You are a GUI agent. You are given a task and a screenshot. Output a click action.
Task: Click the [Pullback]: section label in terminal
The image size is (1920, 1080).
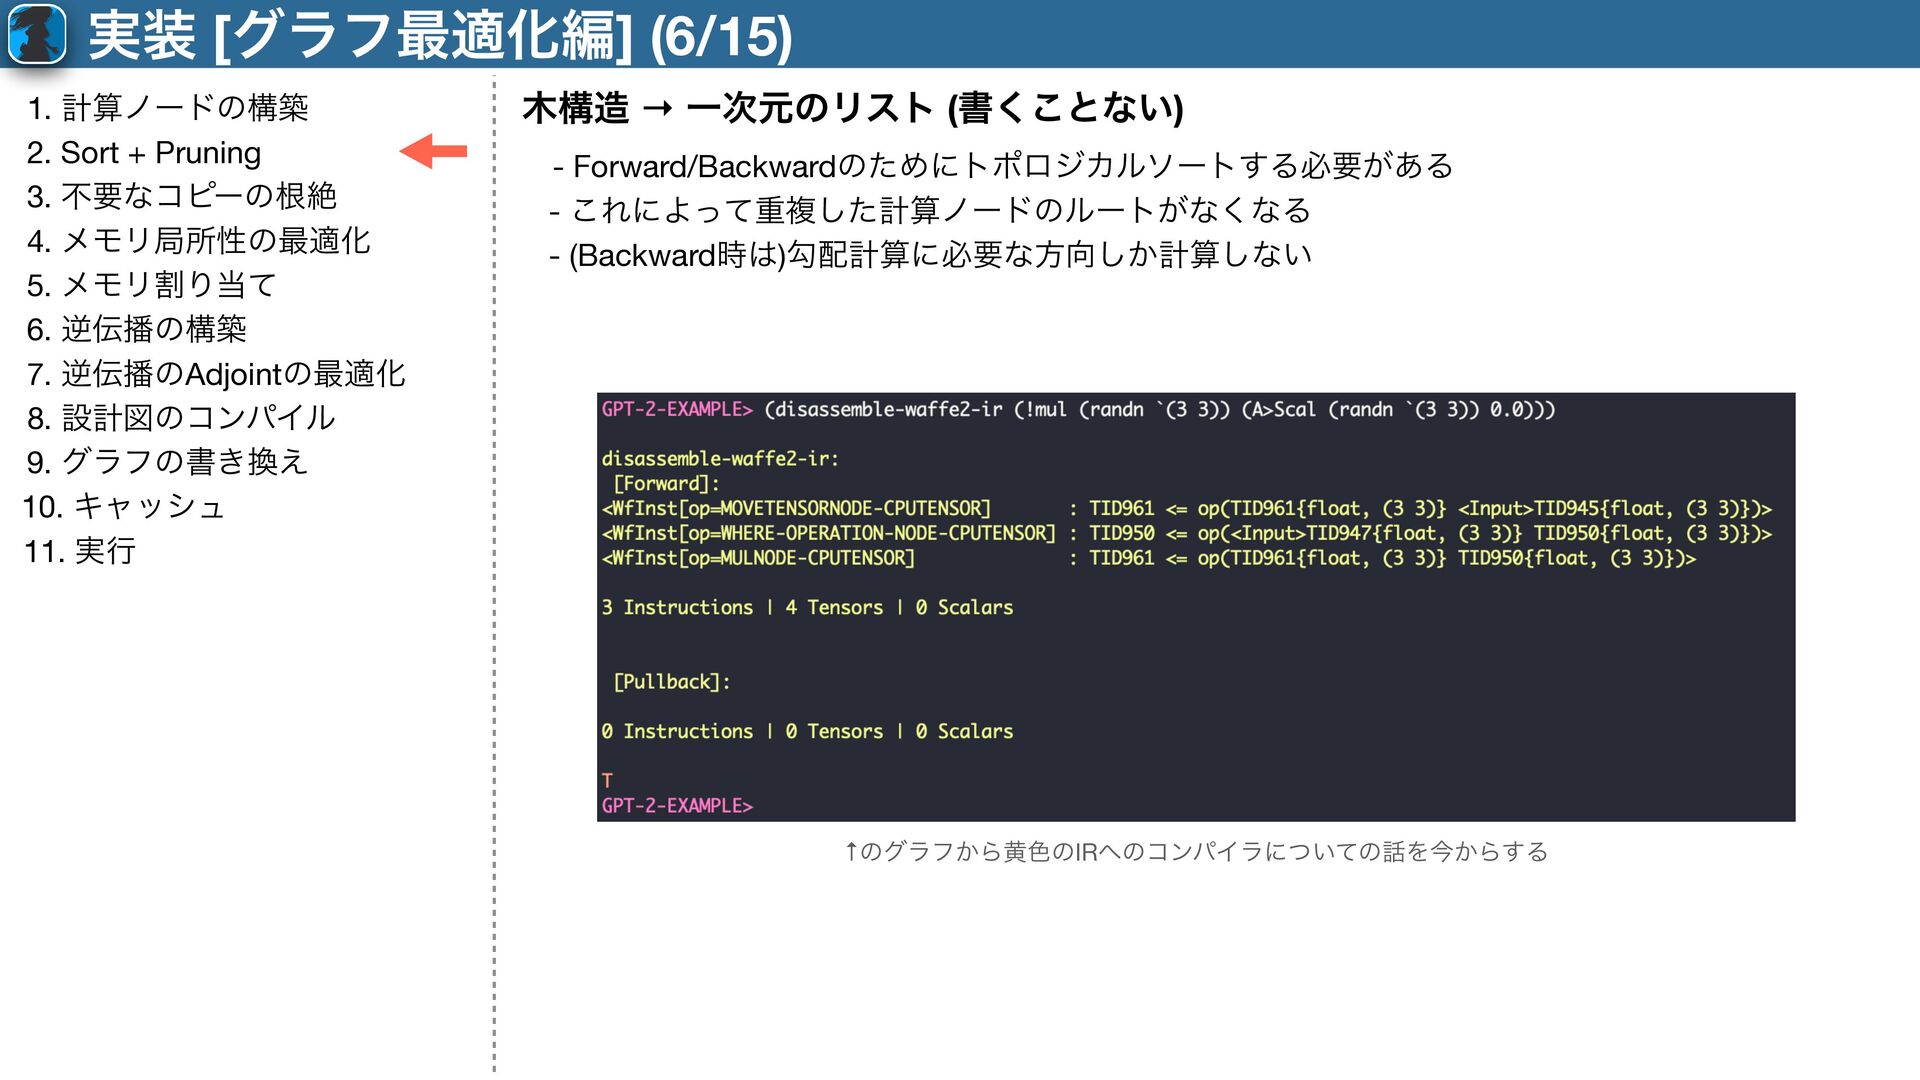click(x=671, y=682)
